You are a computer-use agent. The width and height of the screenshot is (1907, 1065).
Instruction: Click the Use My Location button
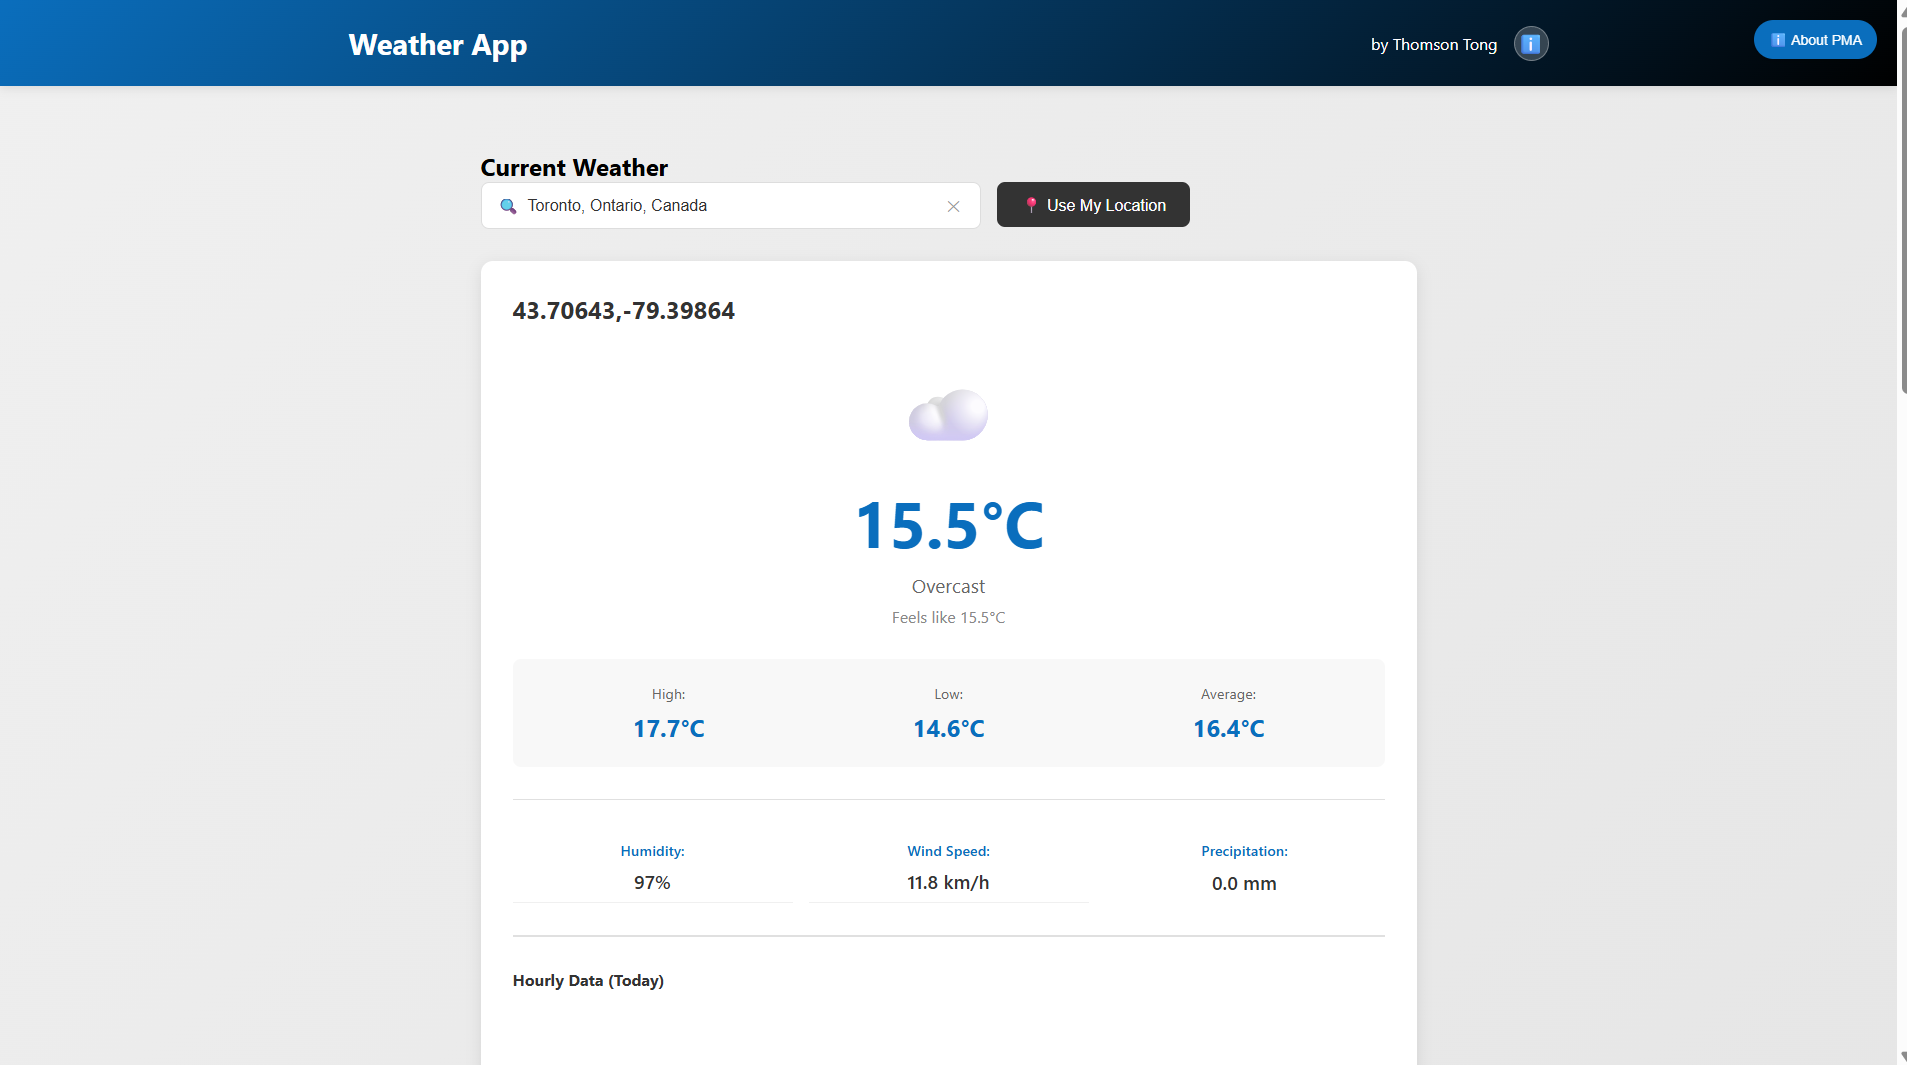(x=1093, y=205)
